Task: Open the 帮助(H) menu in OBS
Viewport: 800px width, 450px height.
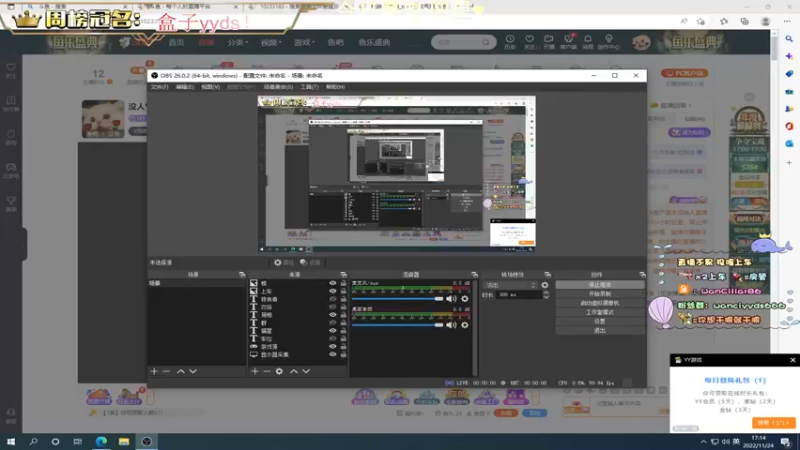Action: (x=335, y=87)
